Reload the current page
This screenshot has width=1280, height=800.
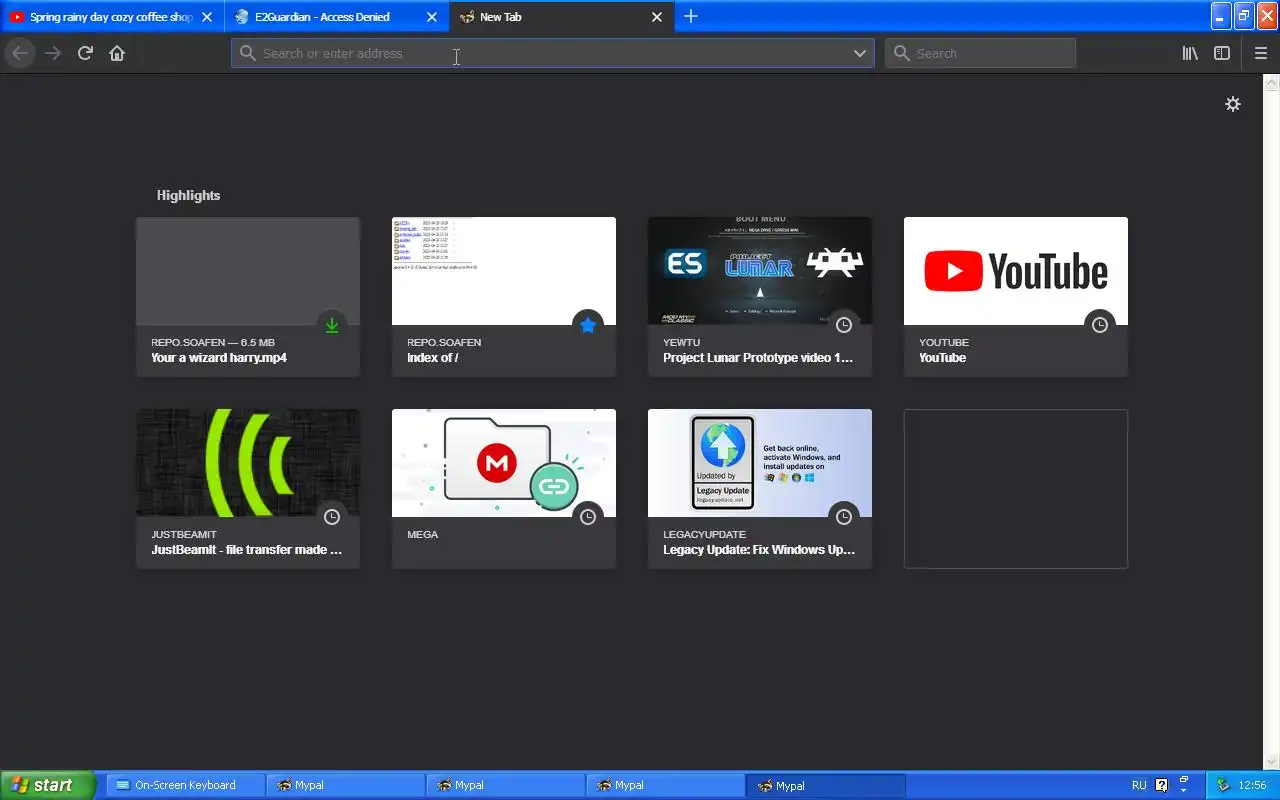[85, 53]
